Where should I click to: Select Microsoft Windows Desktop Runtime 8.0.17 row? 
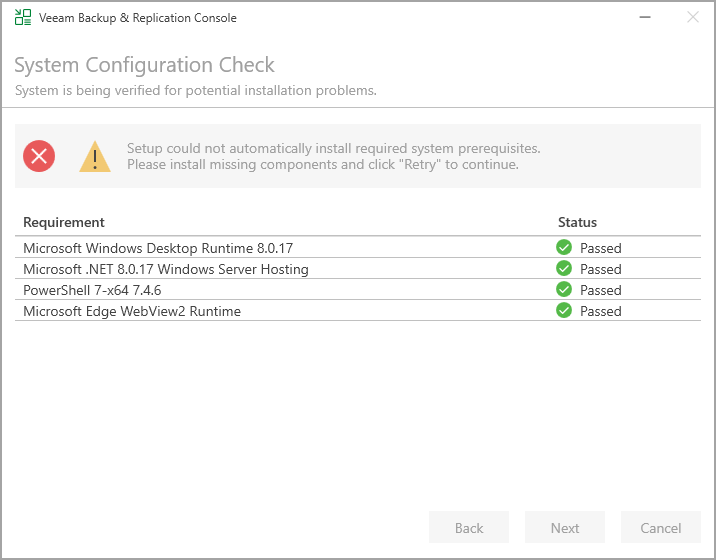[358, 247]
